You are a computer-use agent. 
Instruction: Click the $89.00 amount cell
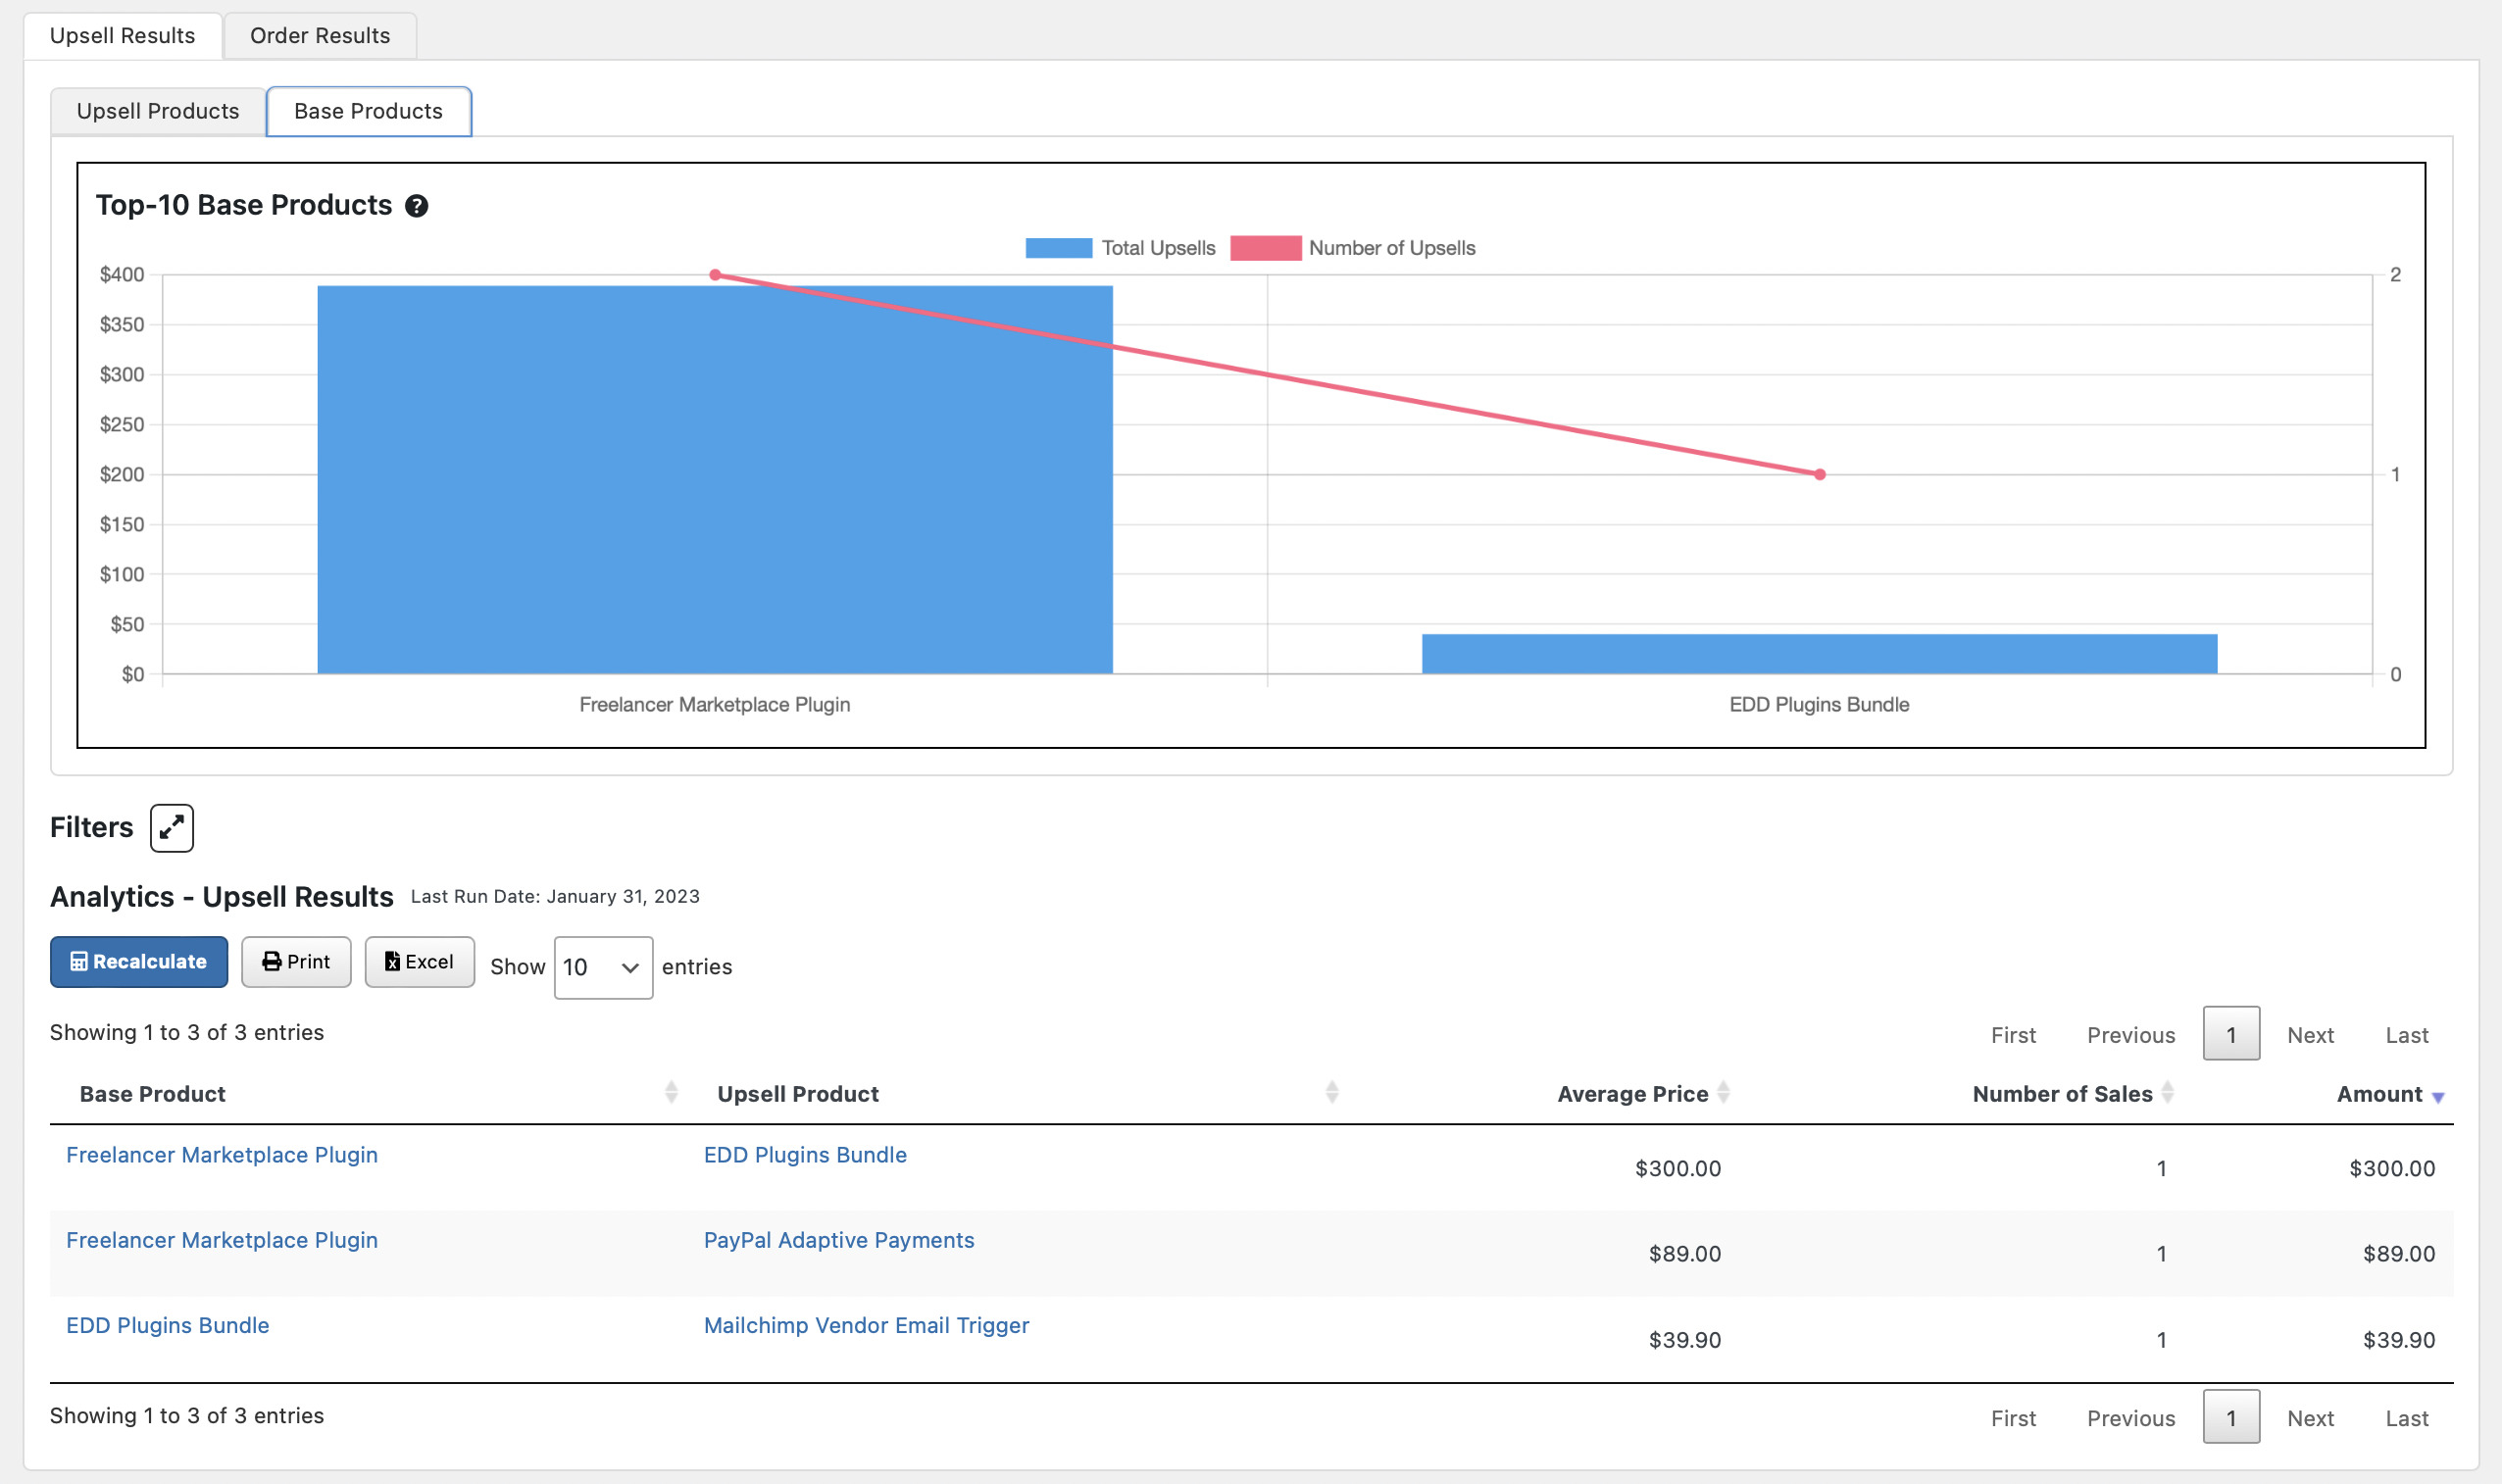click(x=2399, y=1254)
